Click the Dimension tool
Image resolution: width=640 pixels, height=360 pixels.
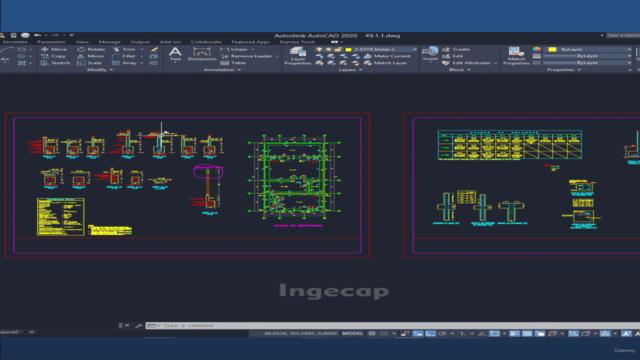pyautogui.click(x=202, y=54)
